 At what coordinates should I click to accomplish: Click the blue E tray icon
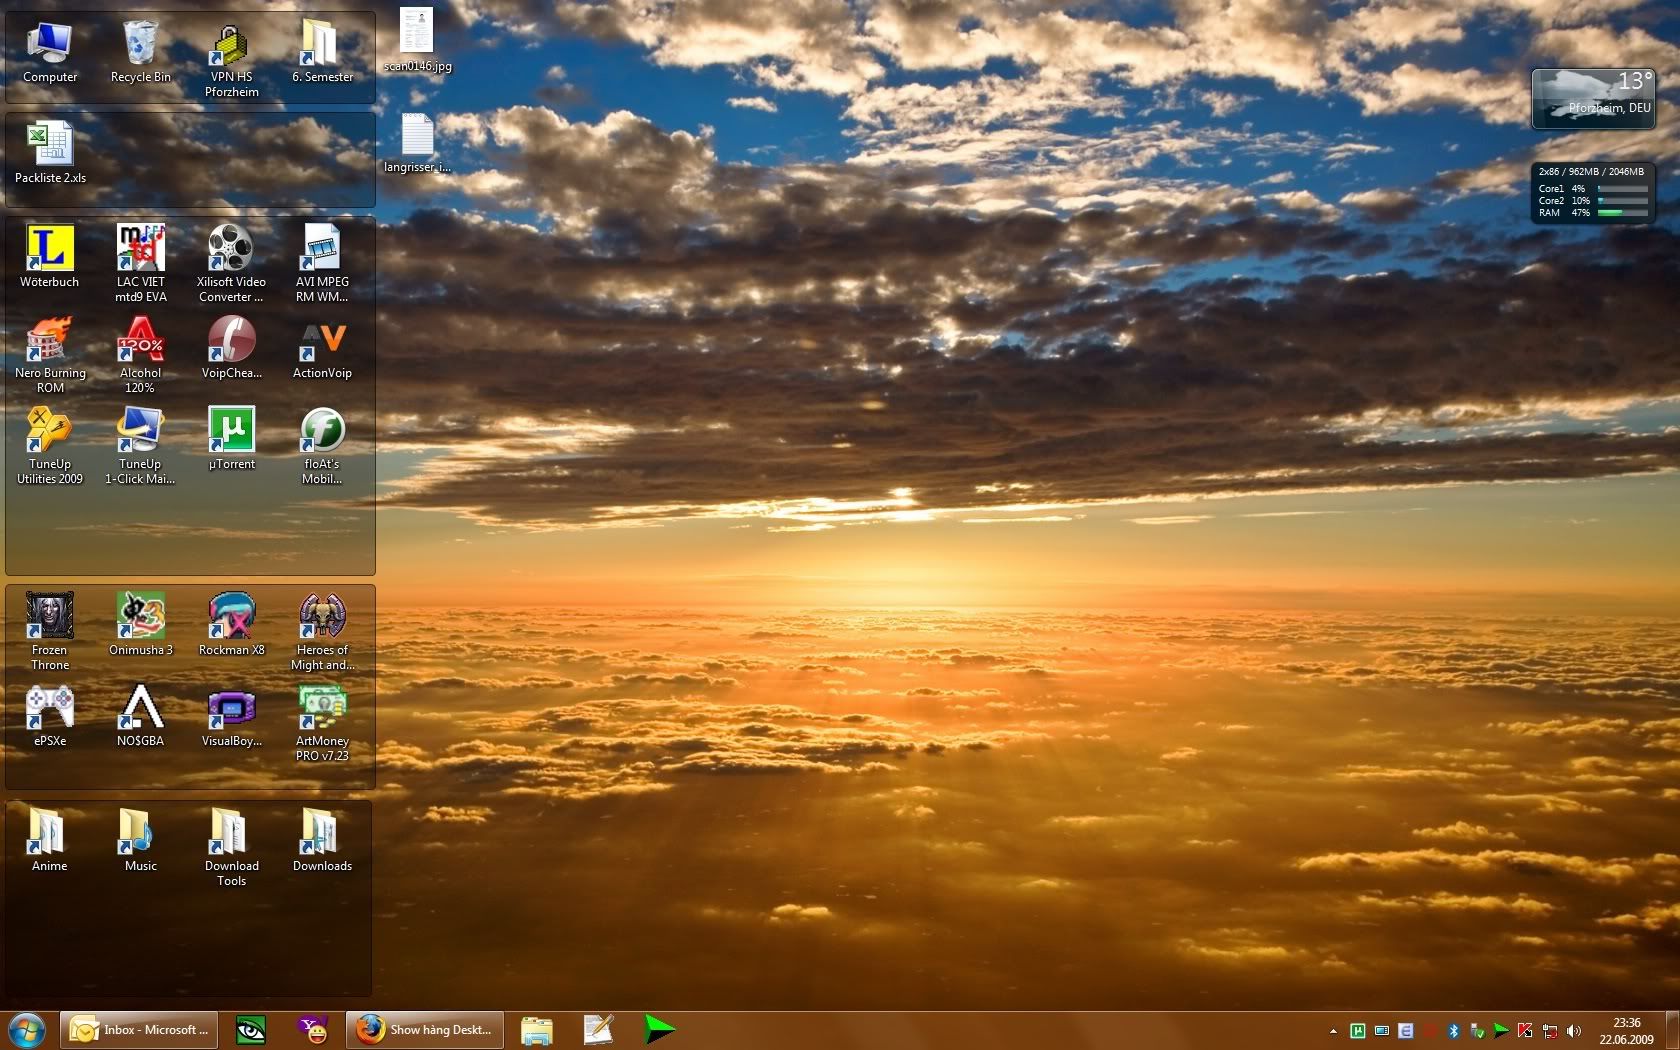click(1405, 1031)
